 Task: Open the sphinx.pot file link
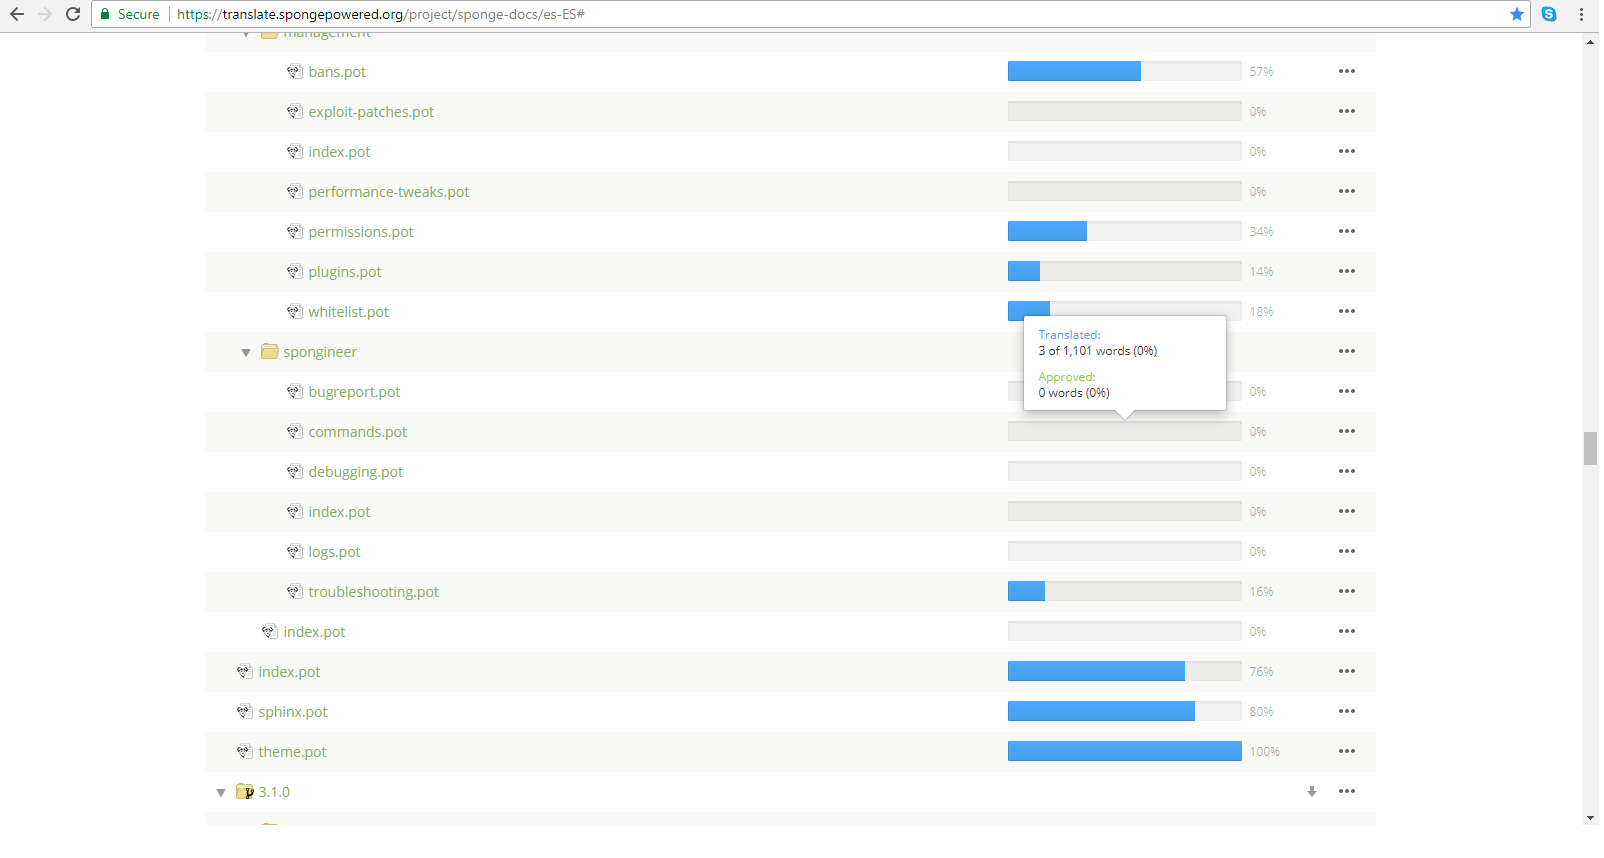coord(293,712)
